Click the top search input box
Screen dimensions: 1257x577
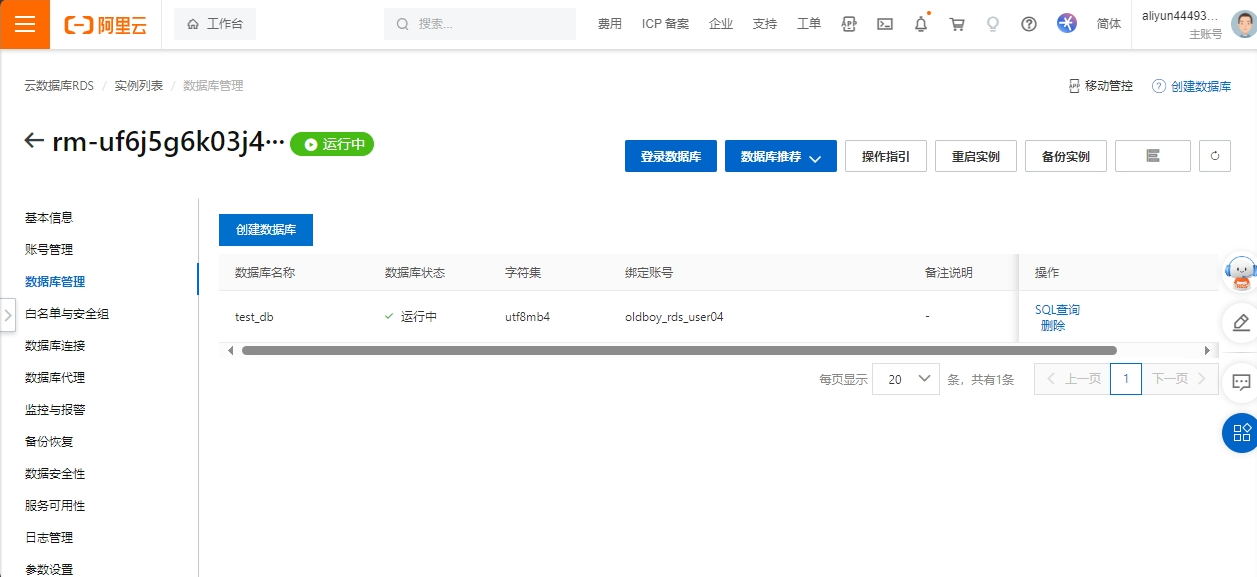tap(480, 24)
